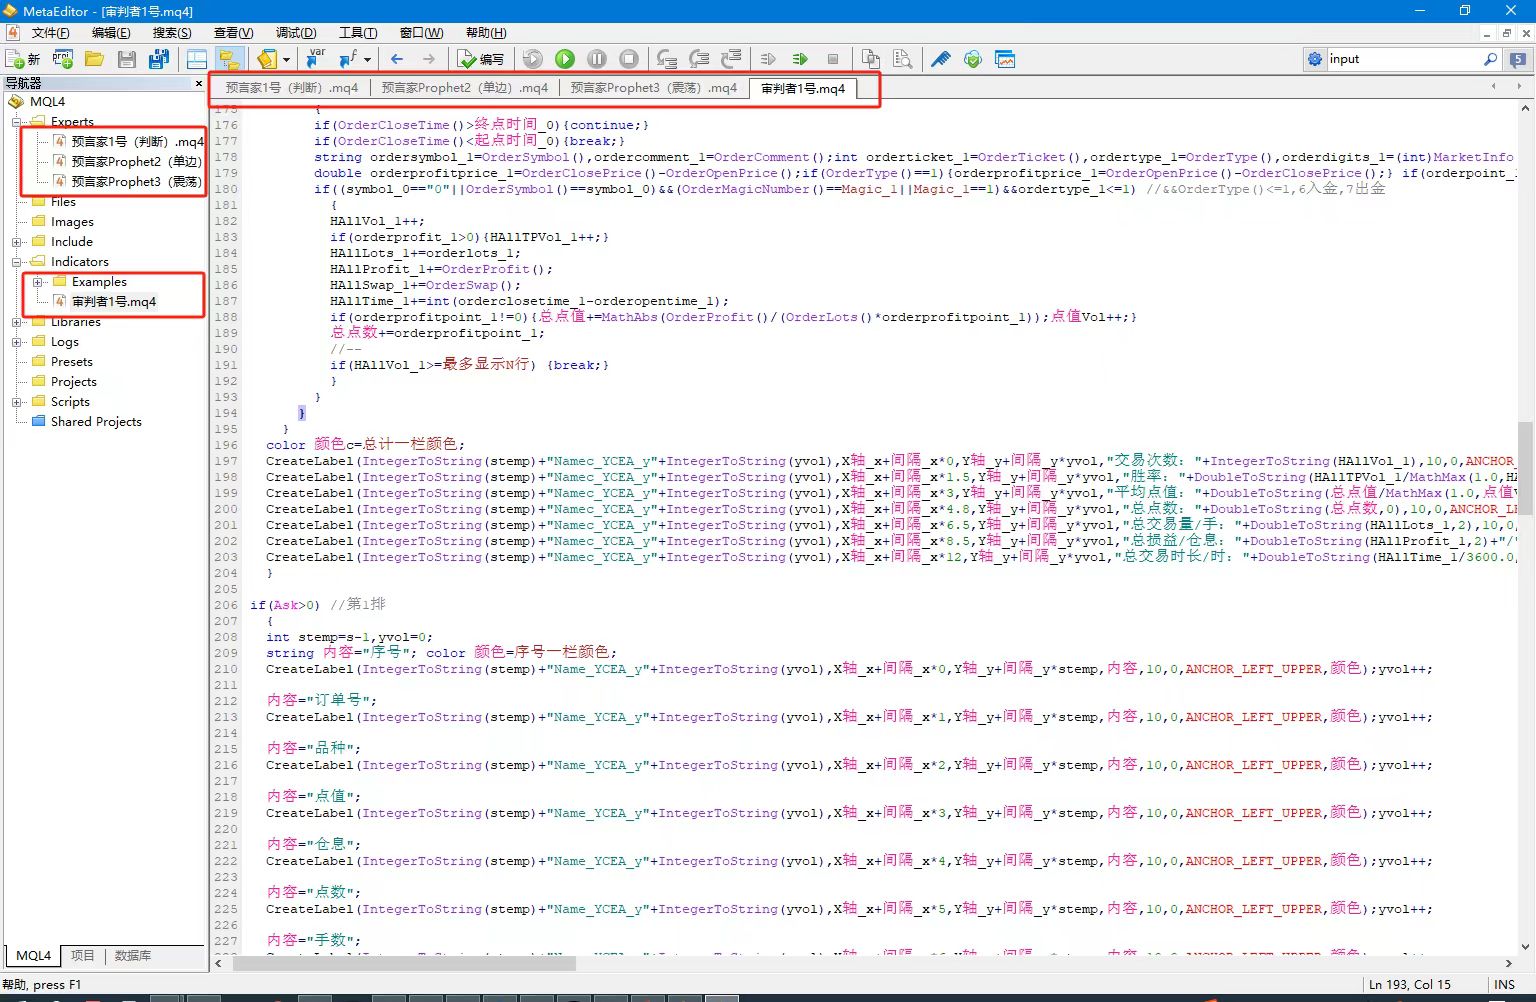
Task: Click the navigate back blue arrow
Action: pos(397,60)
